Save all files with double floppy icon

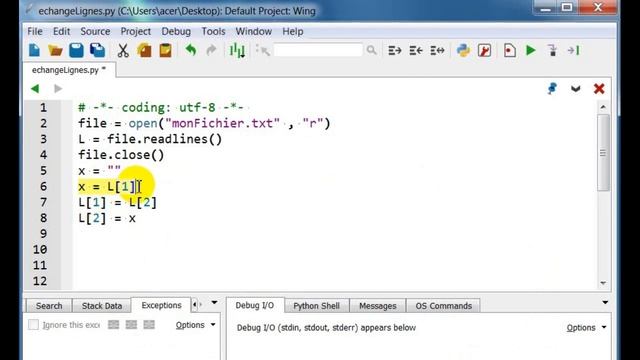[98, 51]
